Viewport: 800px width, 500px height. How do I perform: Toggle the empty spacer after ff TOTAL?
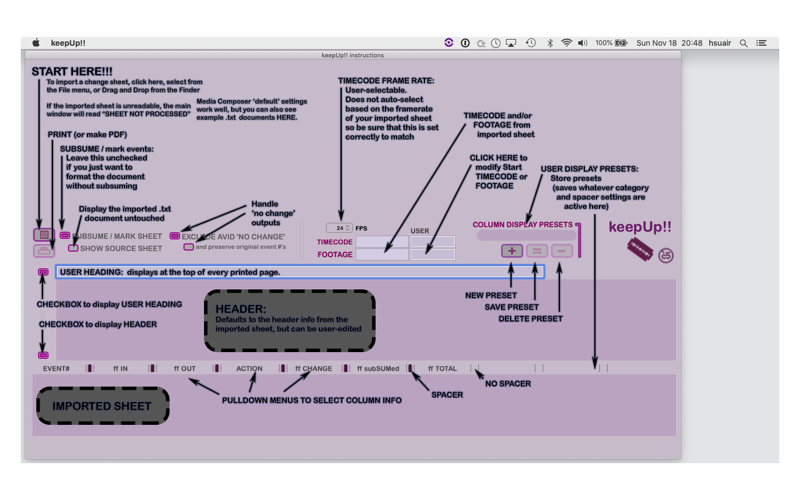tap(474, 368)
